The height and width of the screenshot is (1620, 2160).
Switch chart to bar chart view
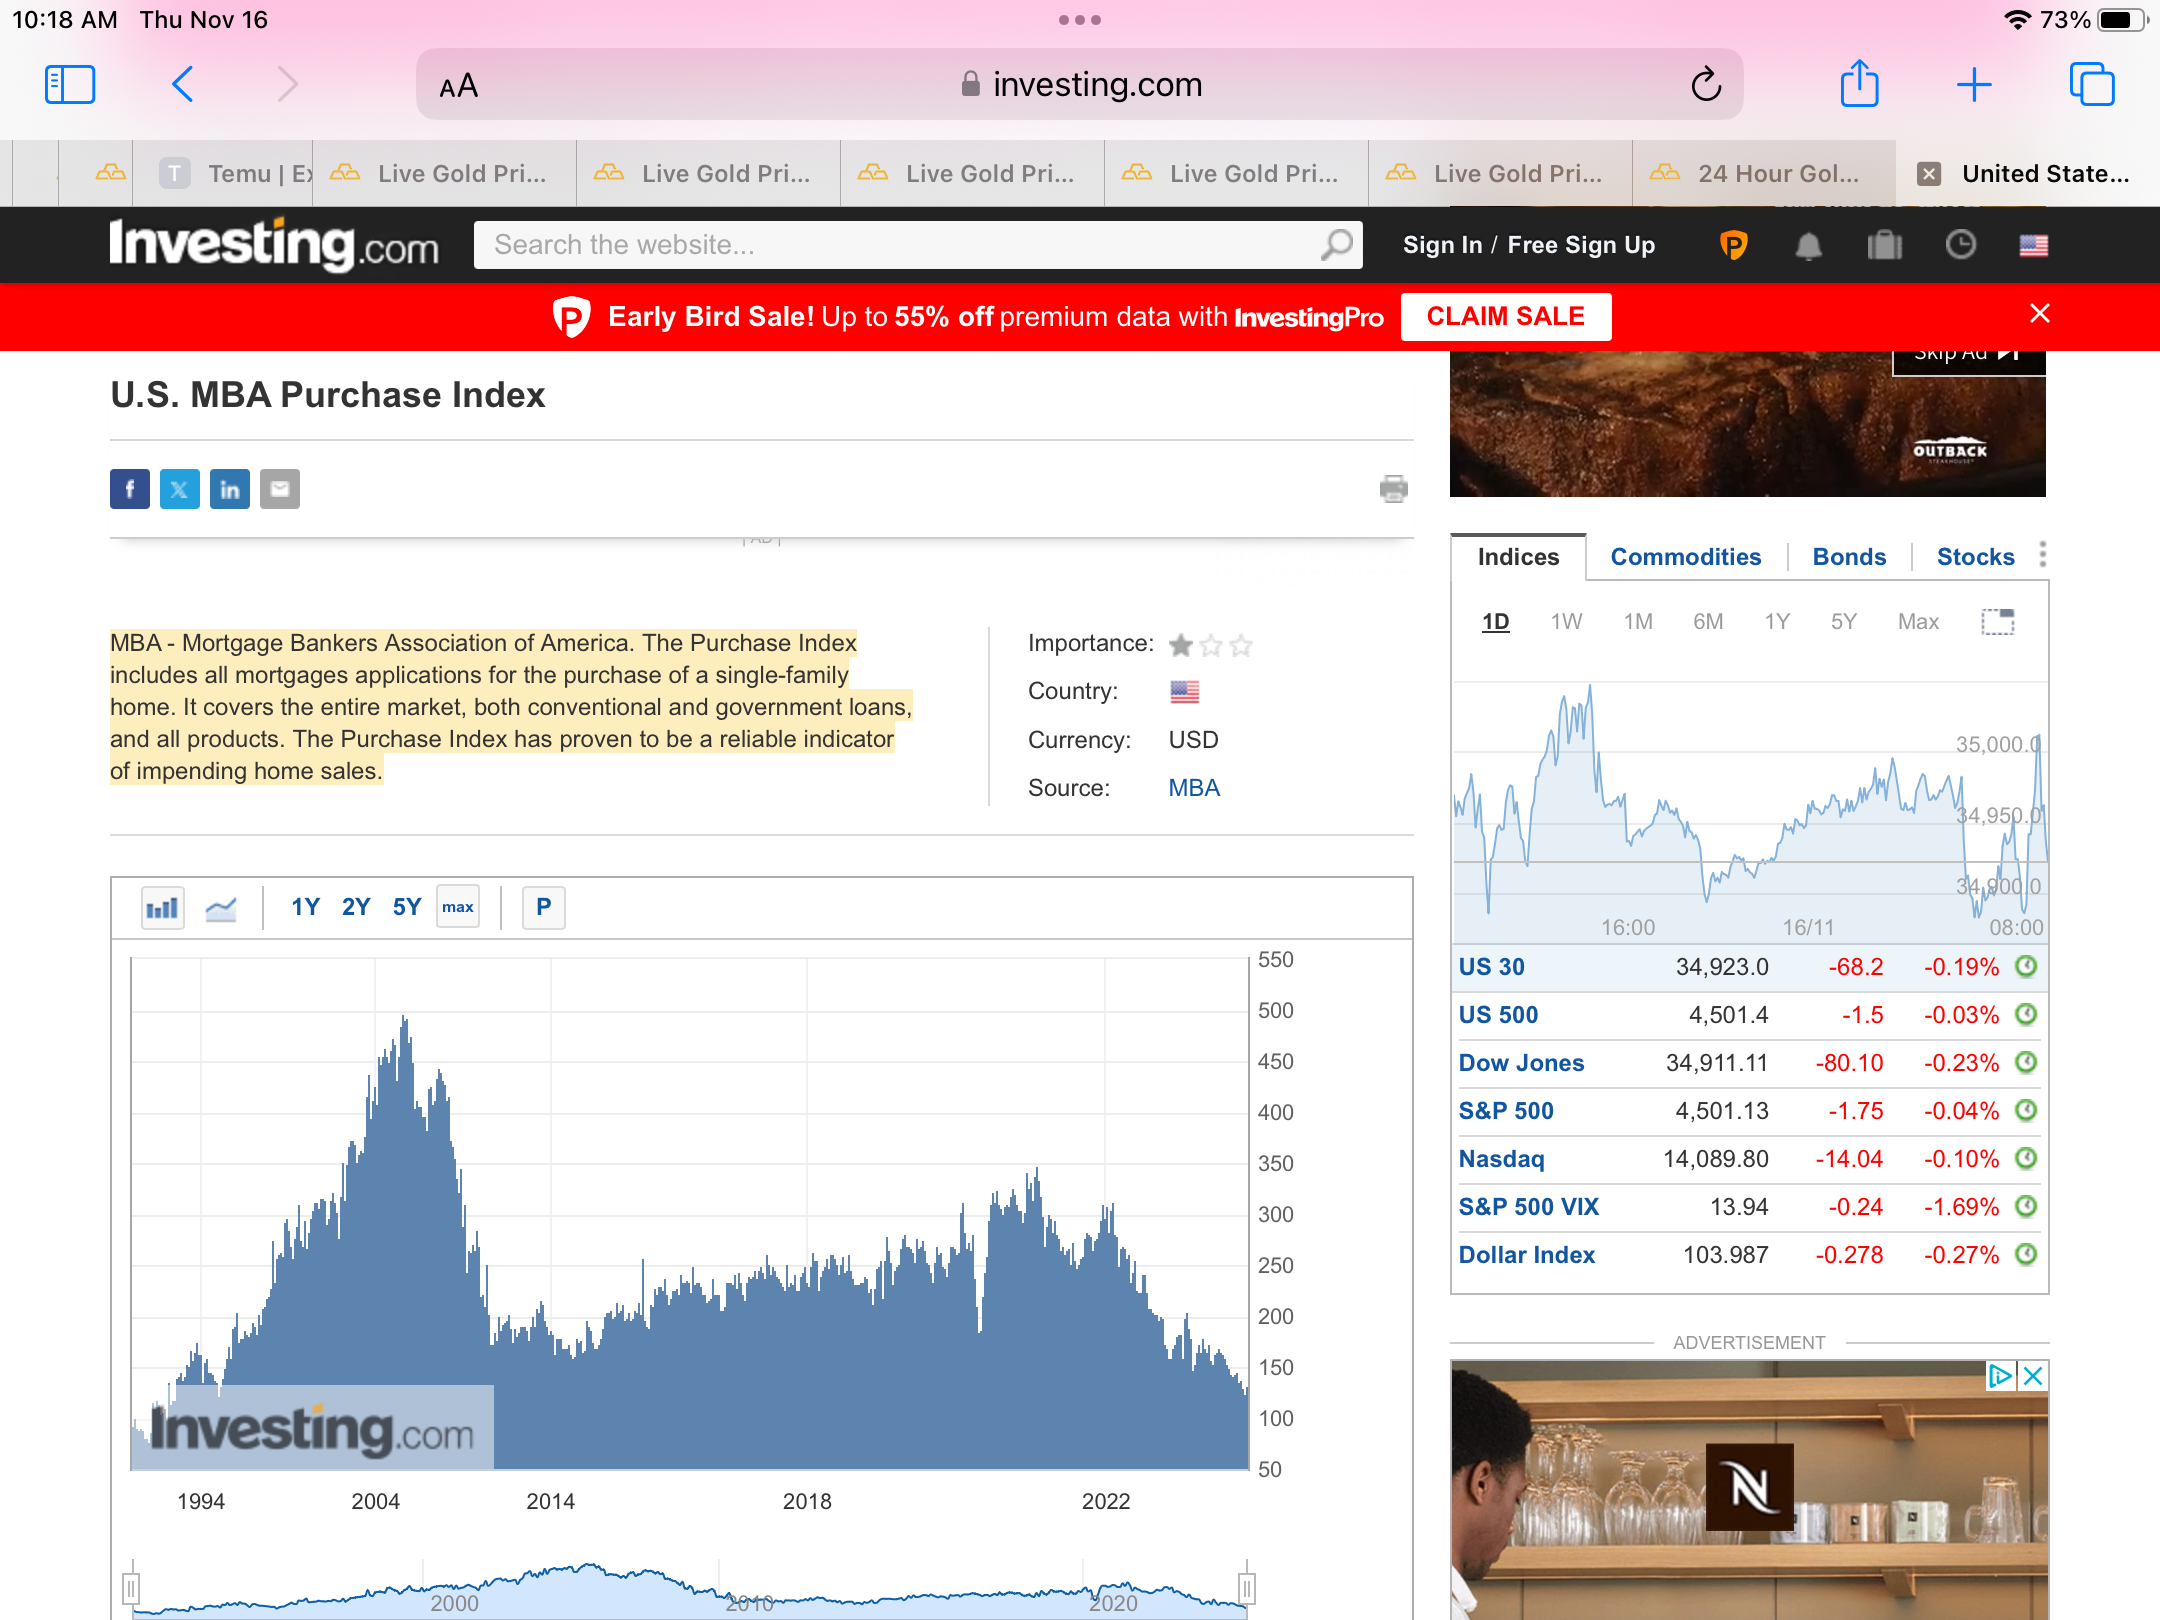[x=162, y=908]
